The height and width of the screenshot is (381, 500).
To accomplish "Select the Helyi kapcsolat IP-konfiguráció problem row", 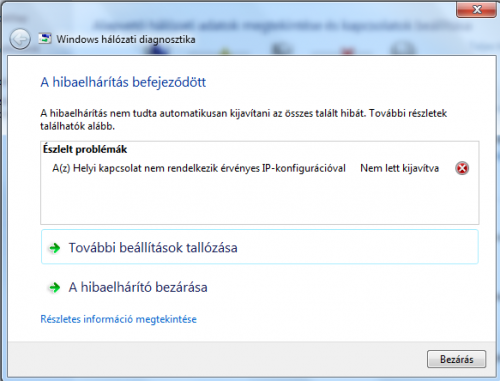I will click(x=260, y=168).
